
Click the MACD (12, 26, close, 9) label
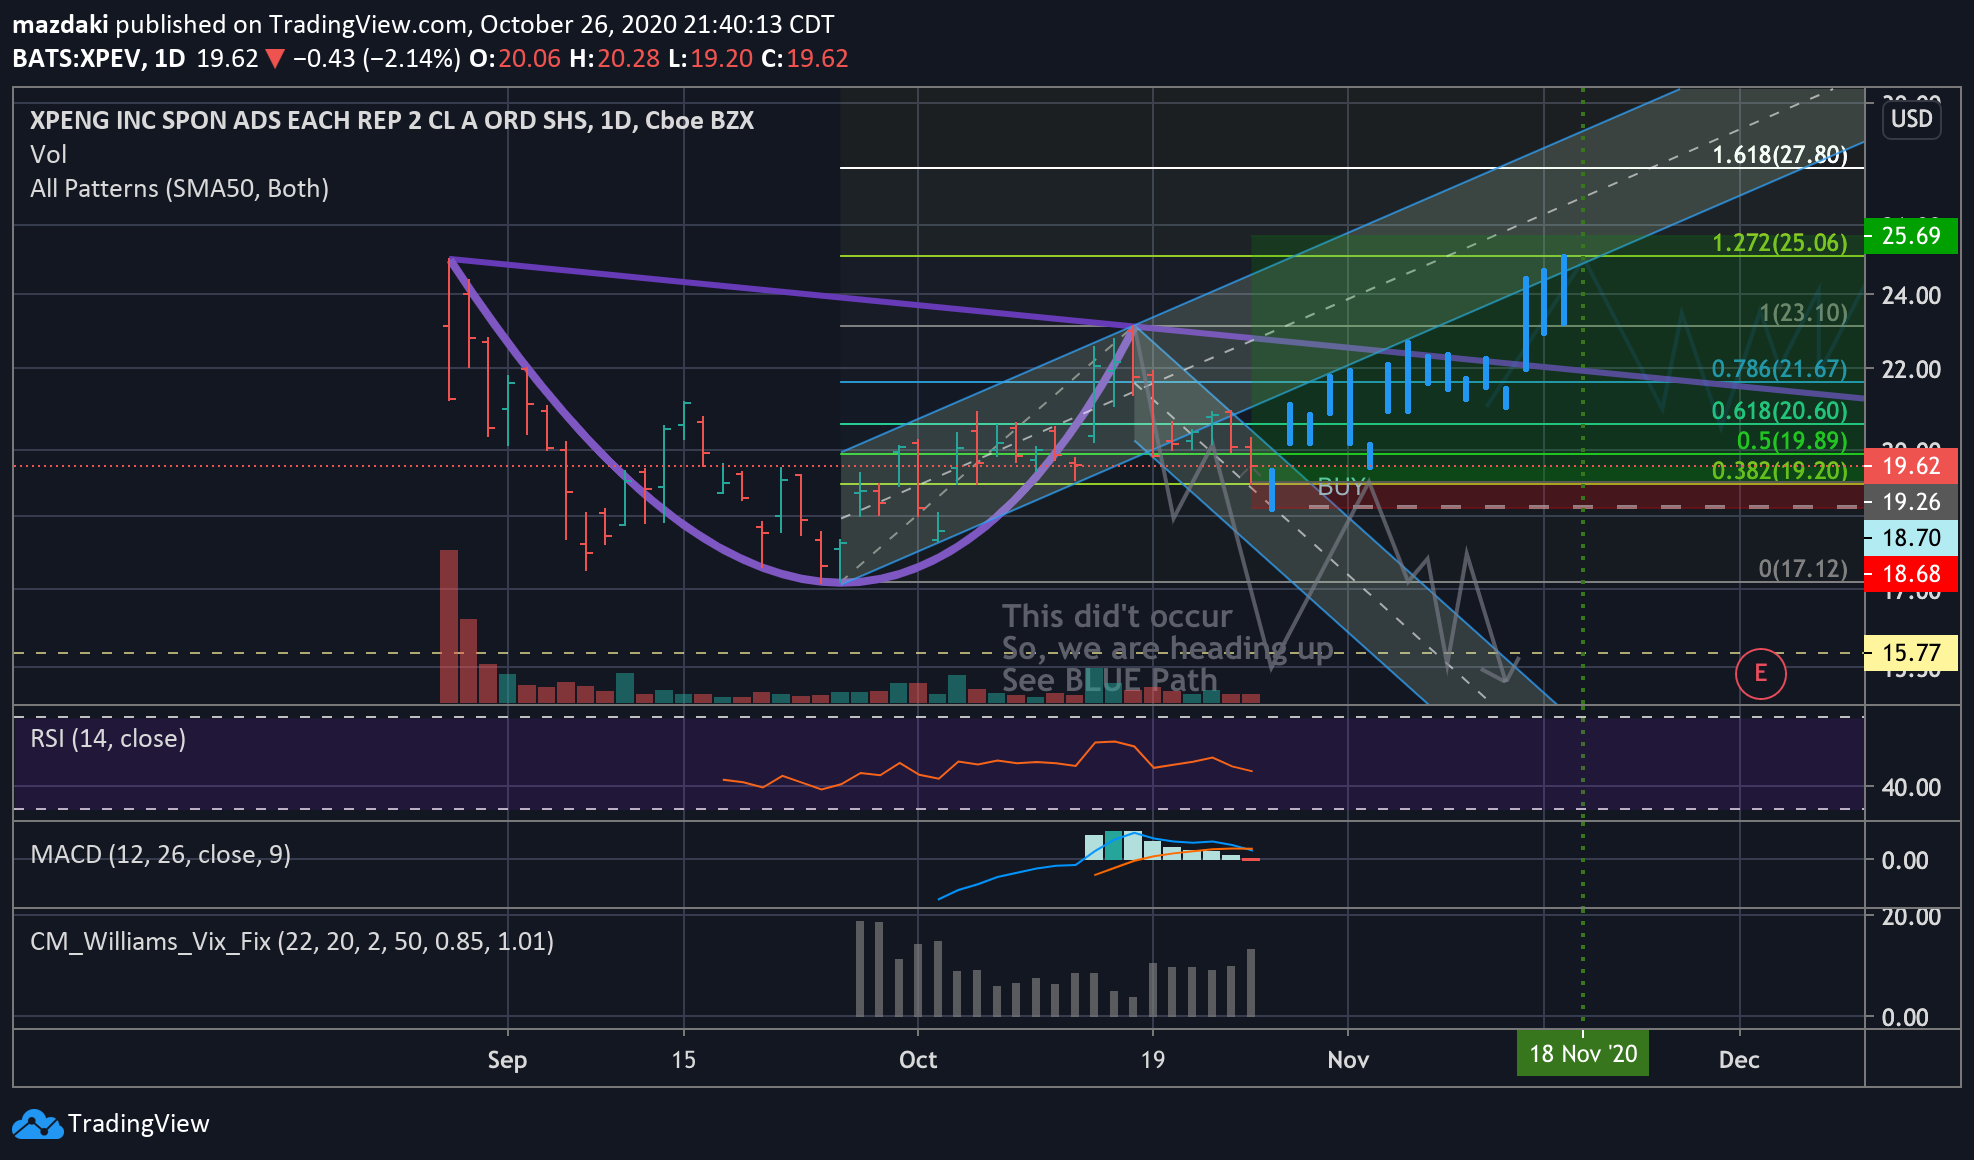pos(161,855)
